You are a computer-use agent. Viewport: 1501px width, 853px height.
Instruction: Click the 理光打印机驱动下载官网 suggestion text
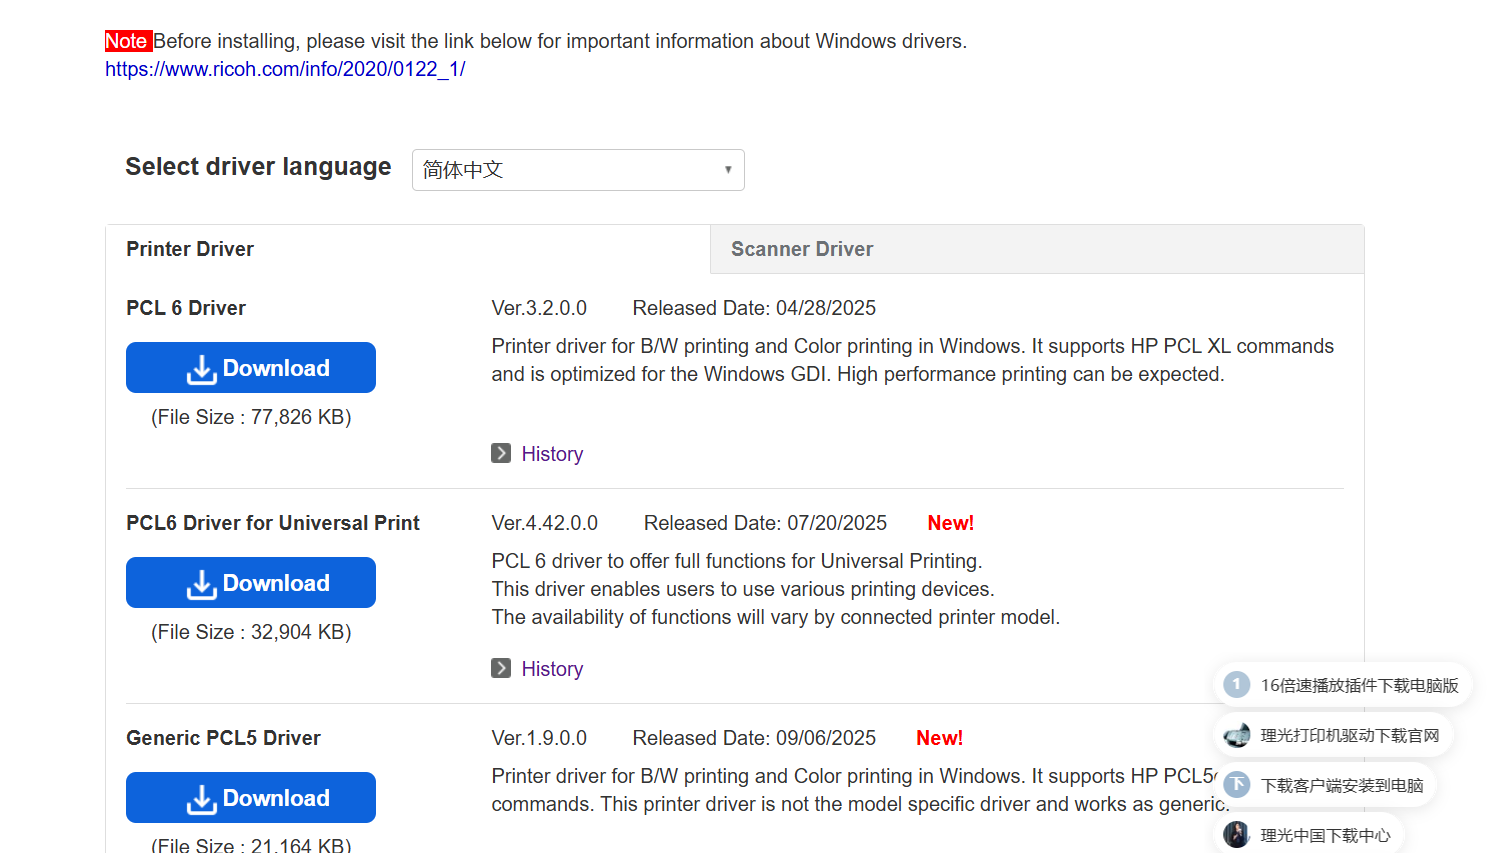tap(1349, 735)
